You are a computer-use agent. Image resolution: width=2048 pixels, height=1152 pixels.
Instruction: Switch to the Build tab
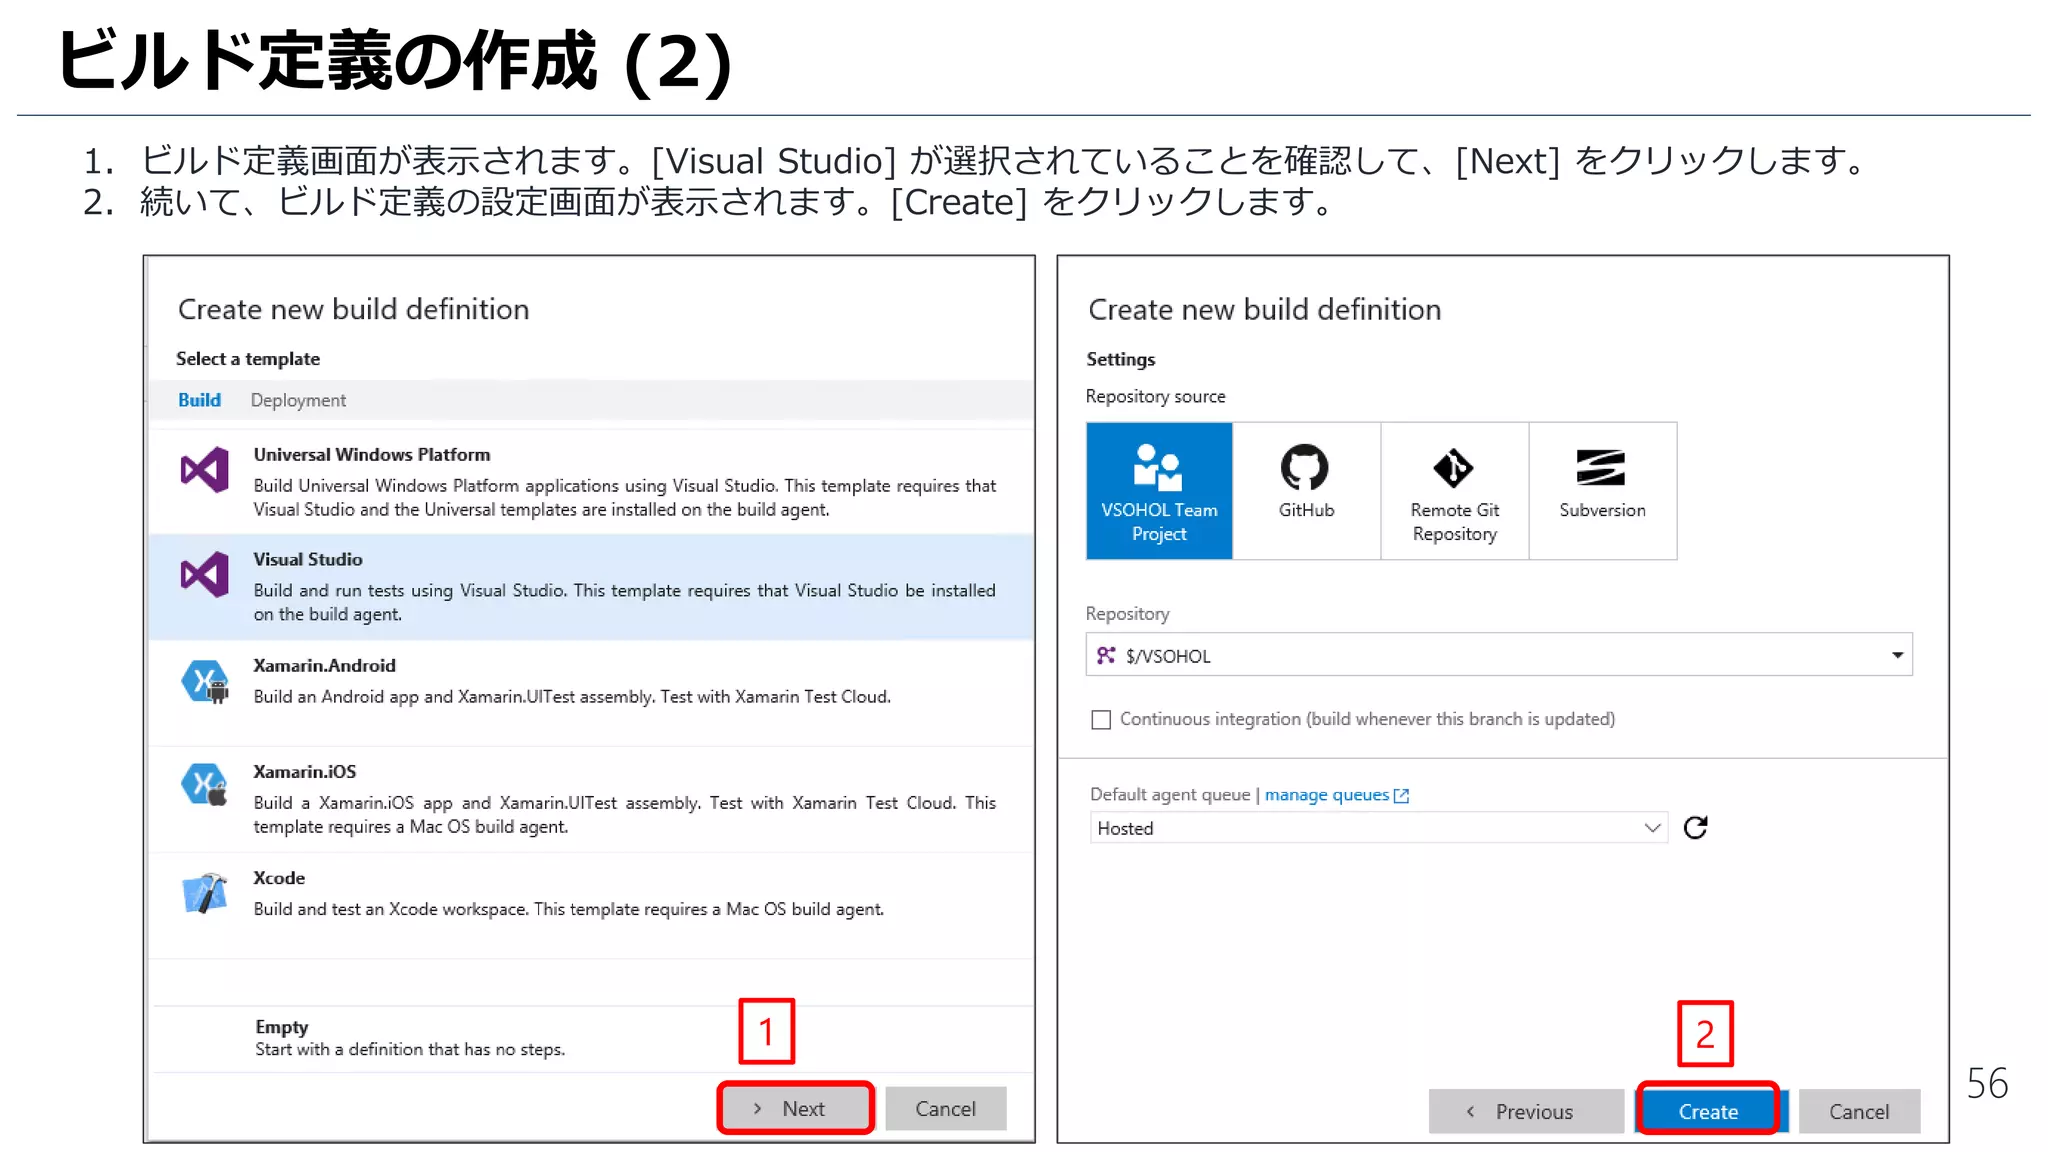coord(199,400)
